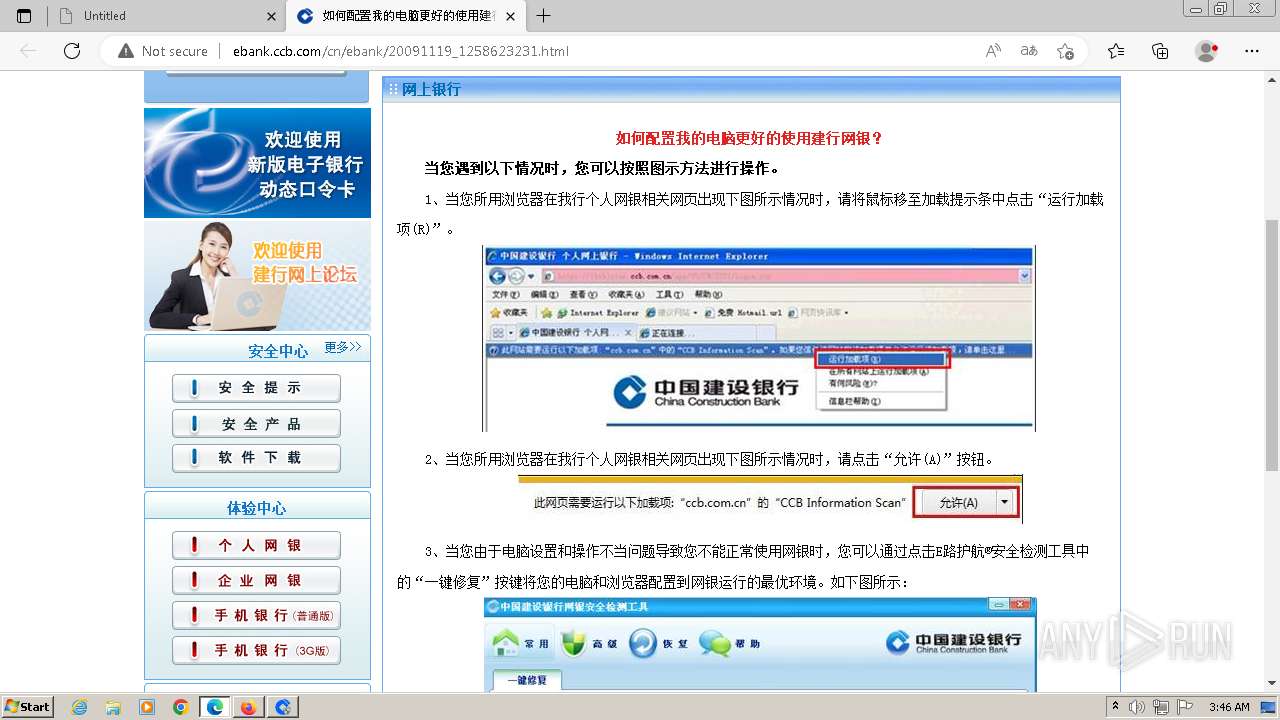Open the 企业网银 experience button
The image size is (1280, 720).
coord(256,581)
